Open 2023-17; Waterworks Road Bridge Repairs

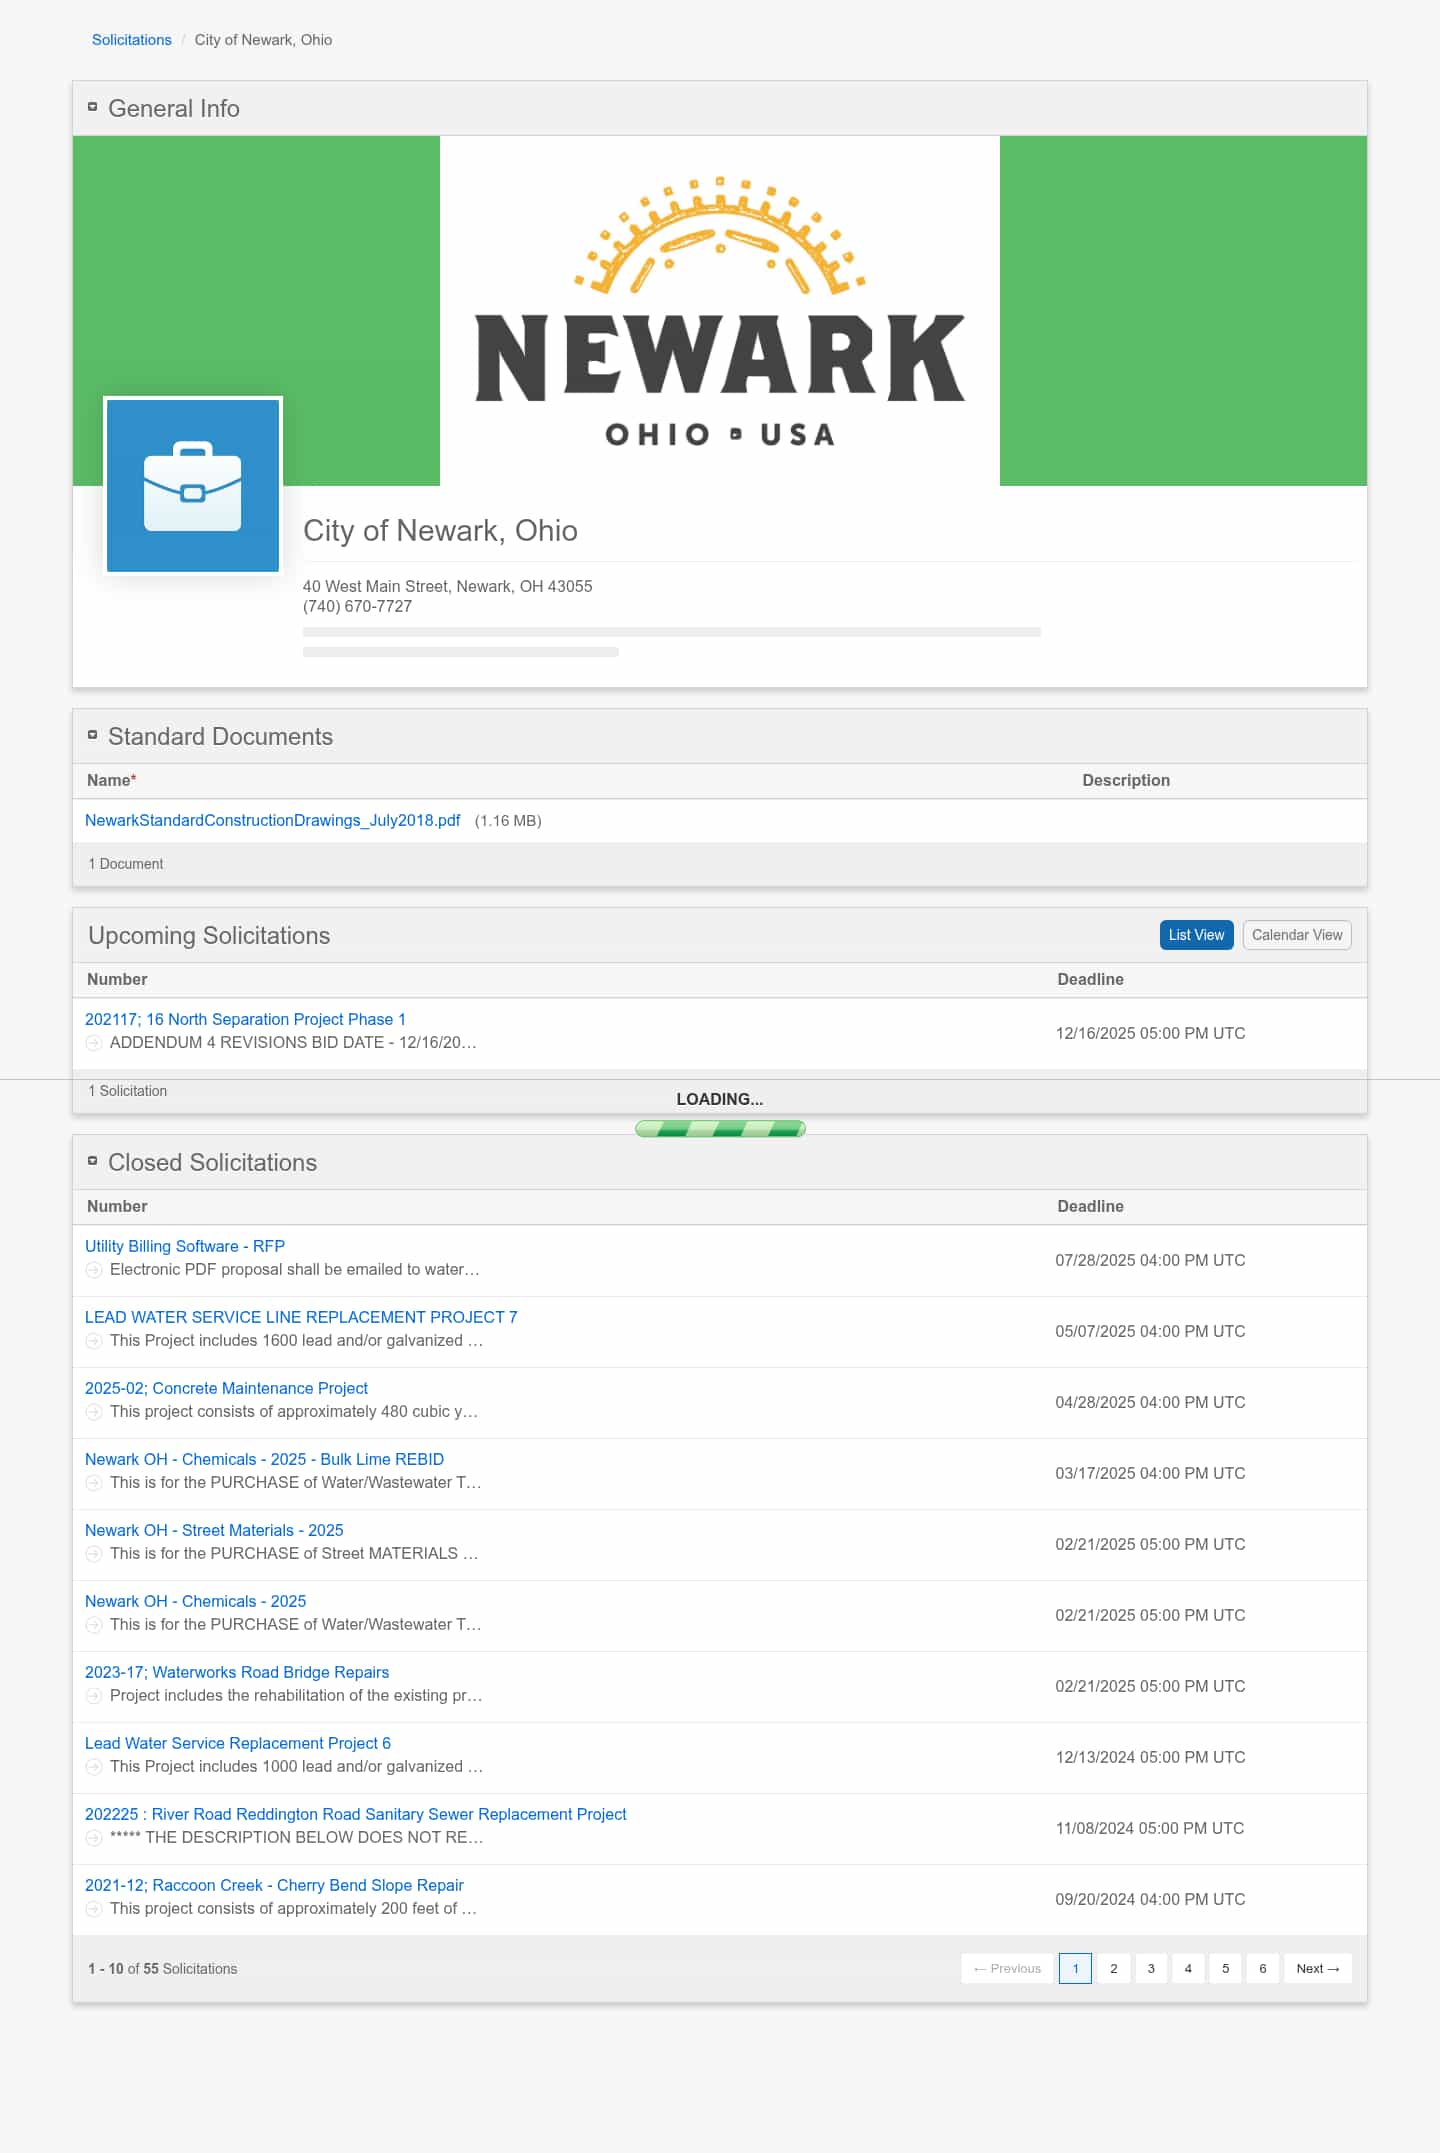click(237, 1672)
